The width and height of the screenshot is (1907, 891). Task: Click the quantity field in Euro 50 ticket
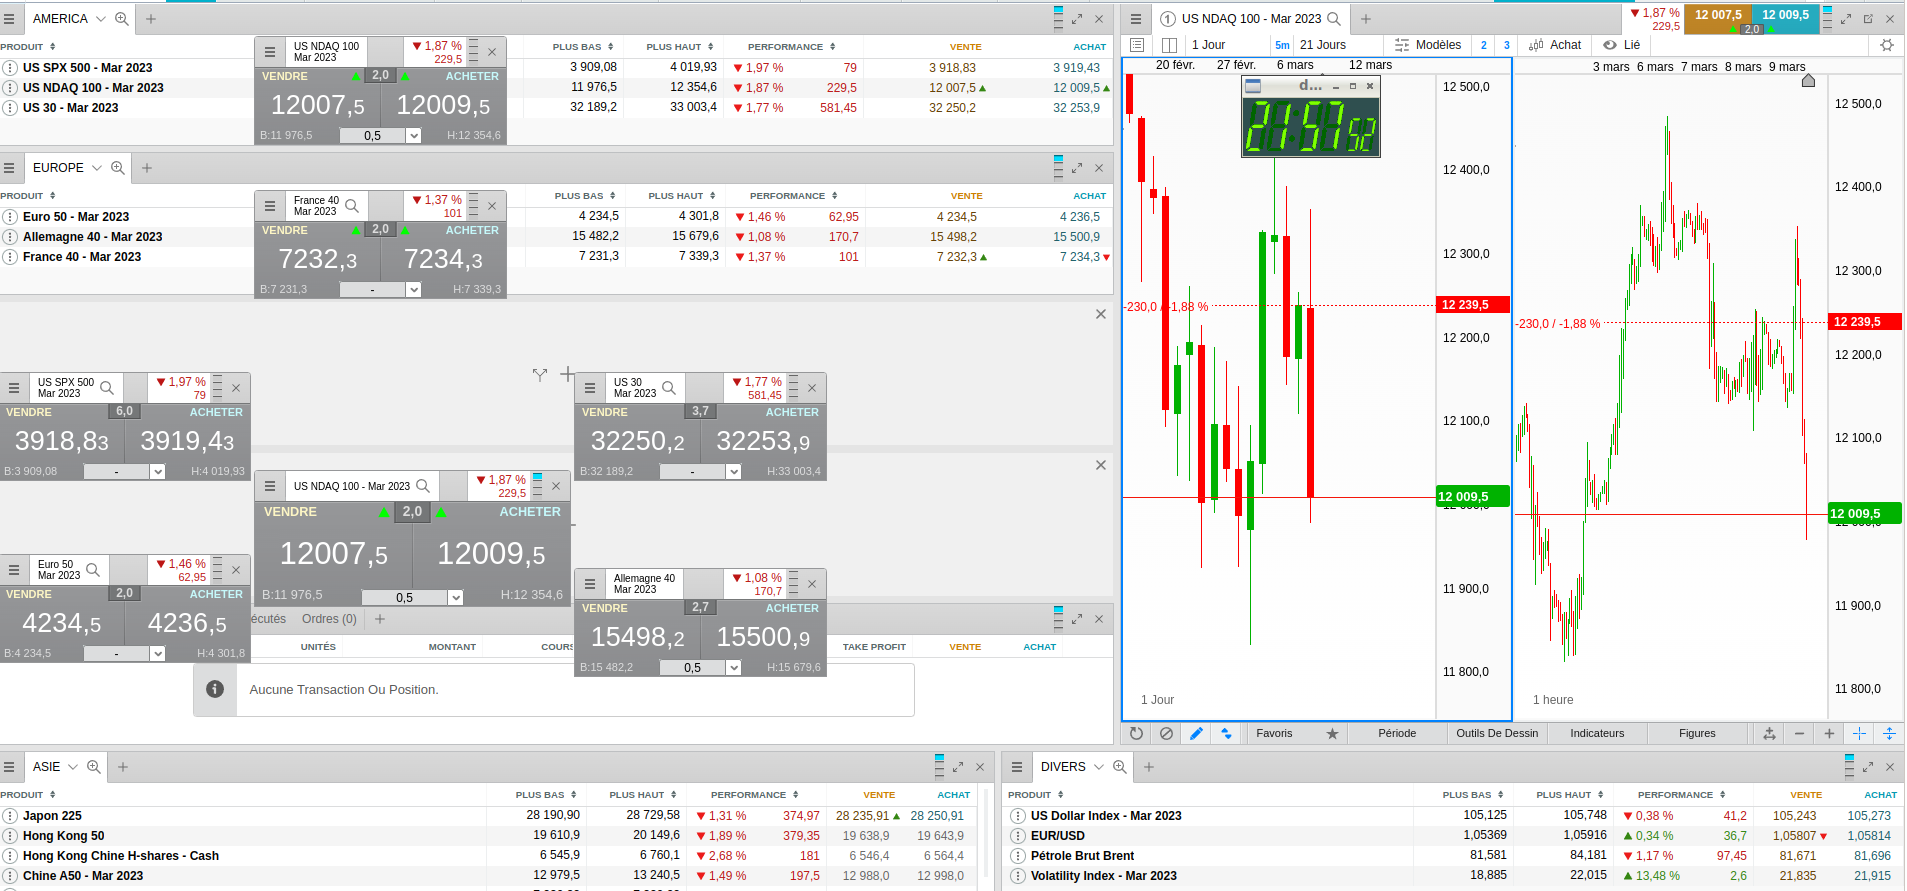(x=116, y=654)
